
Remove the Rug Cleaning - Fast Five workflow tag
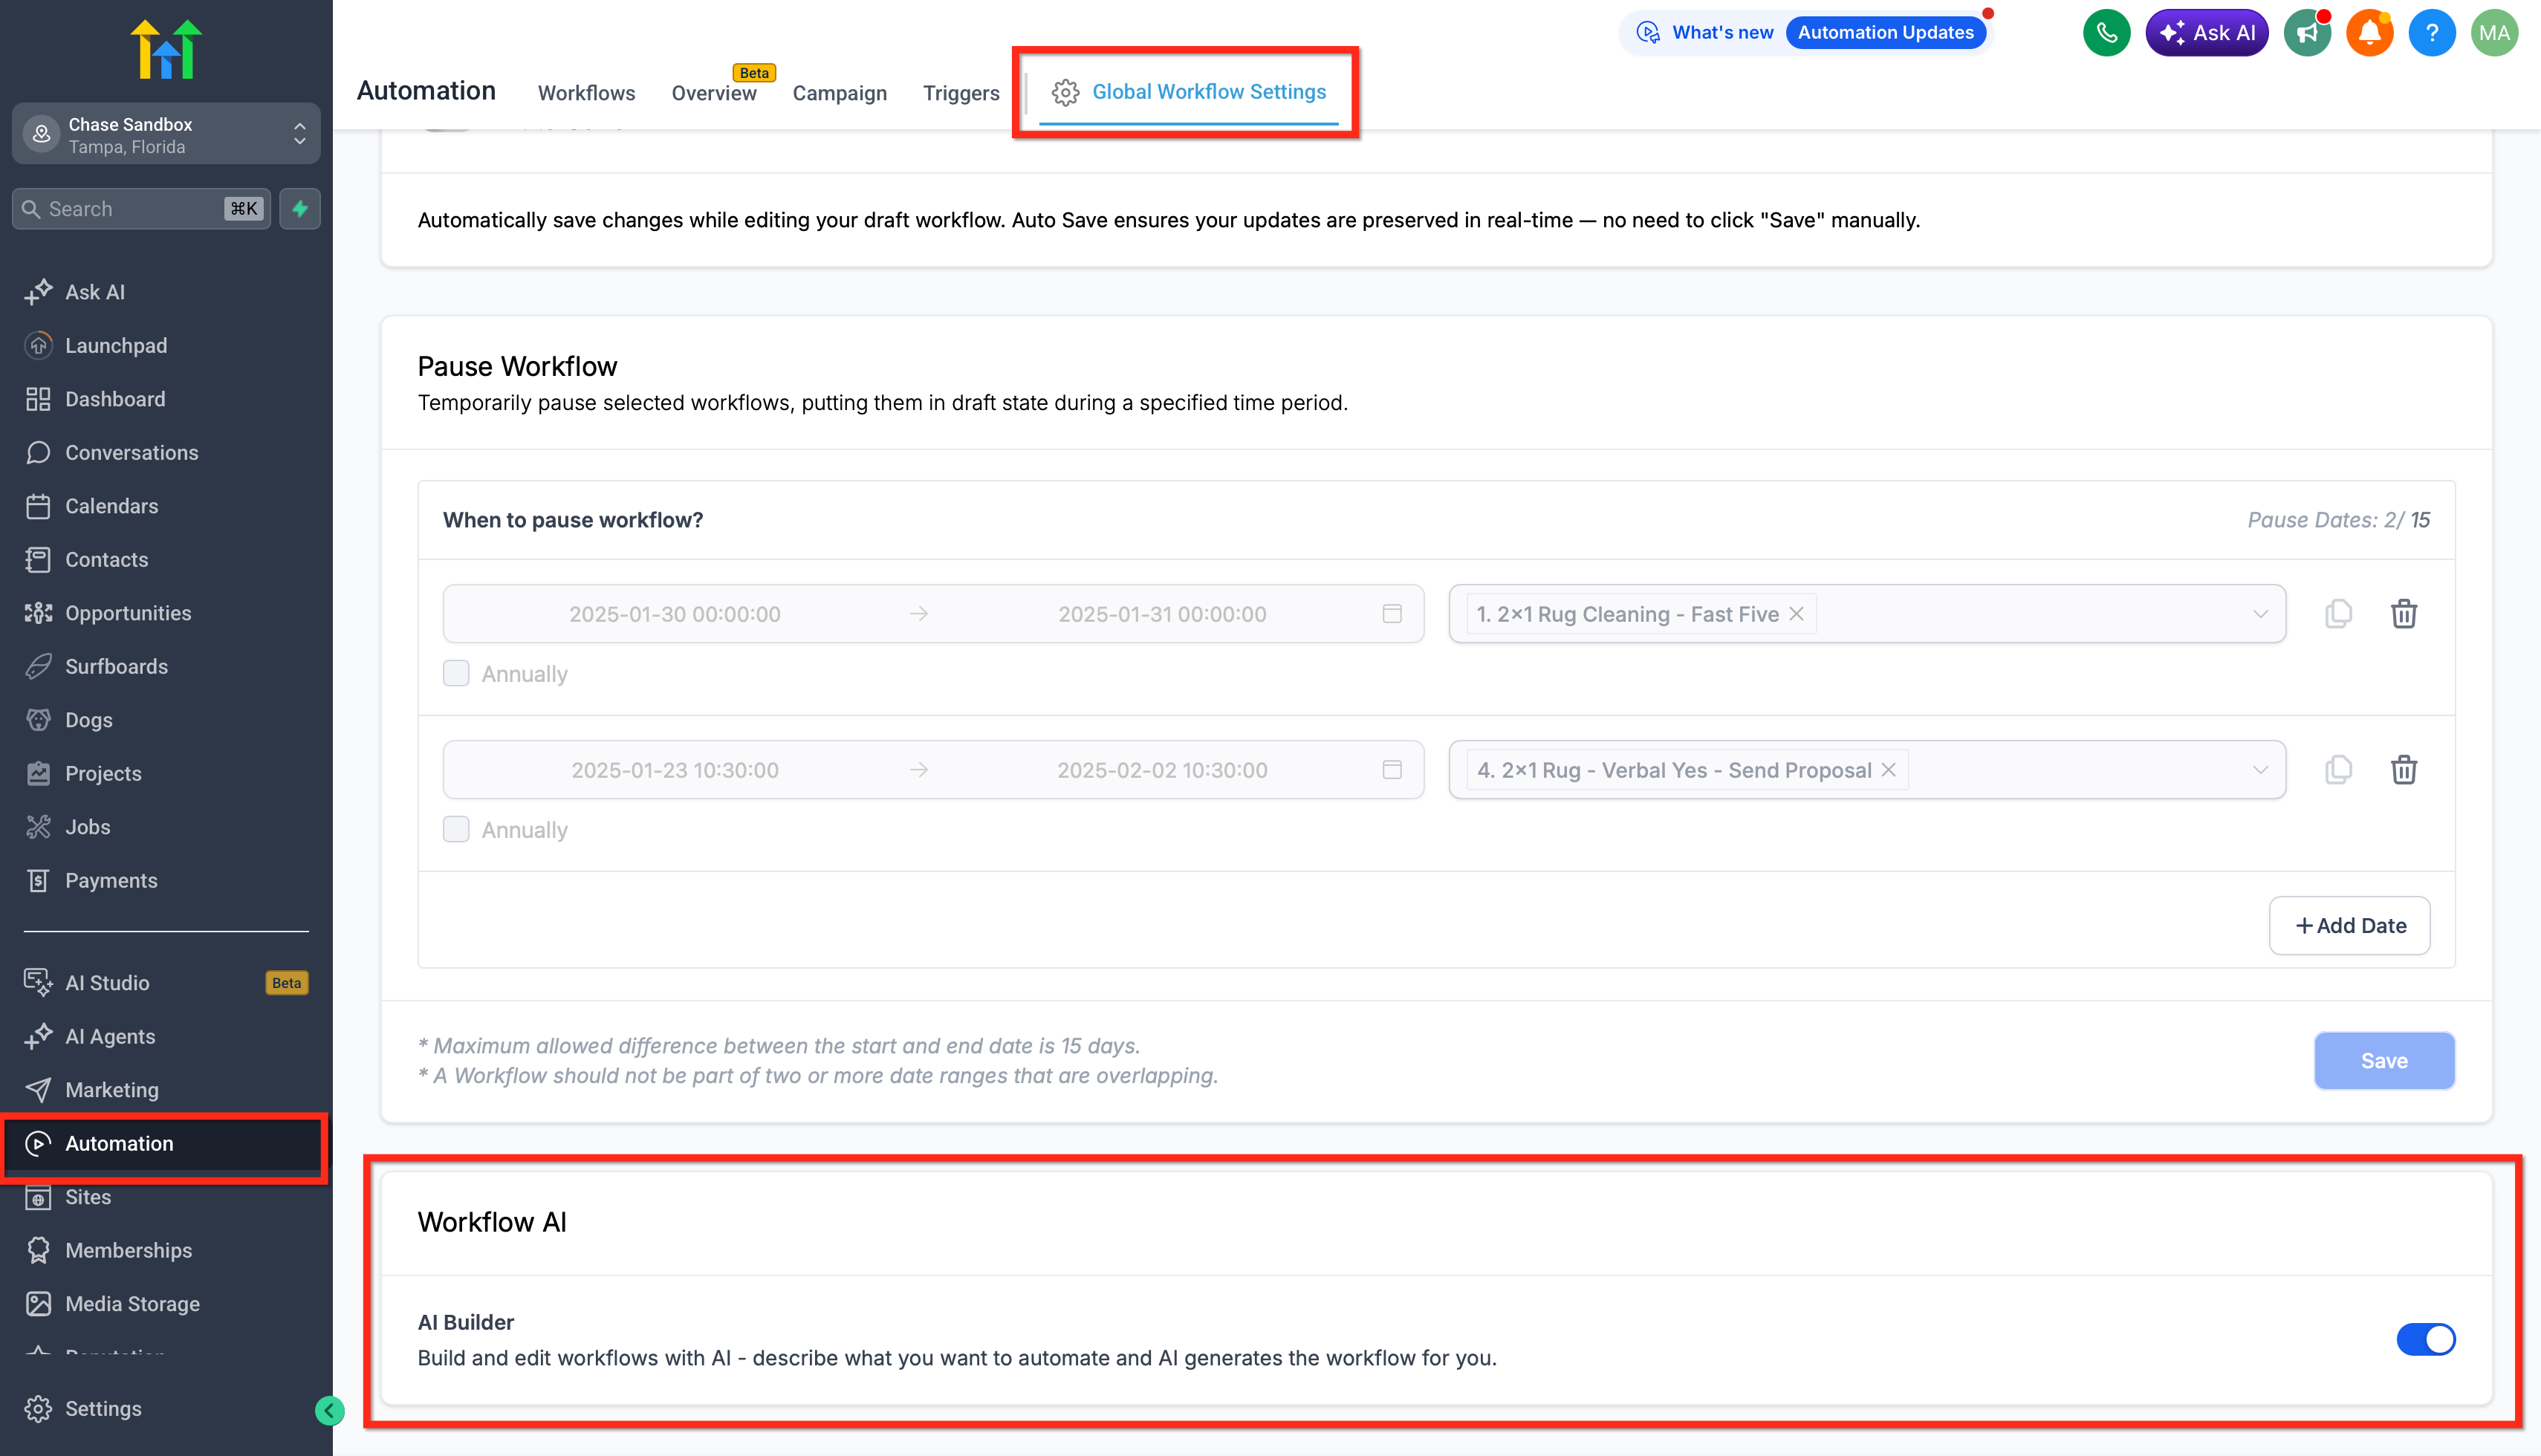1797,614
